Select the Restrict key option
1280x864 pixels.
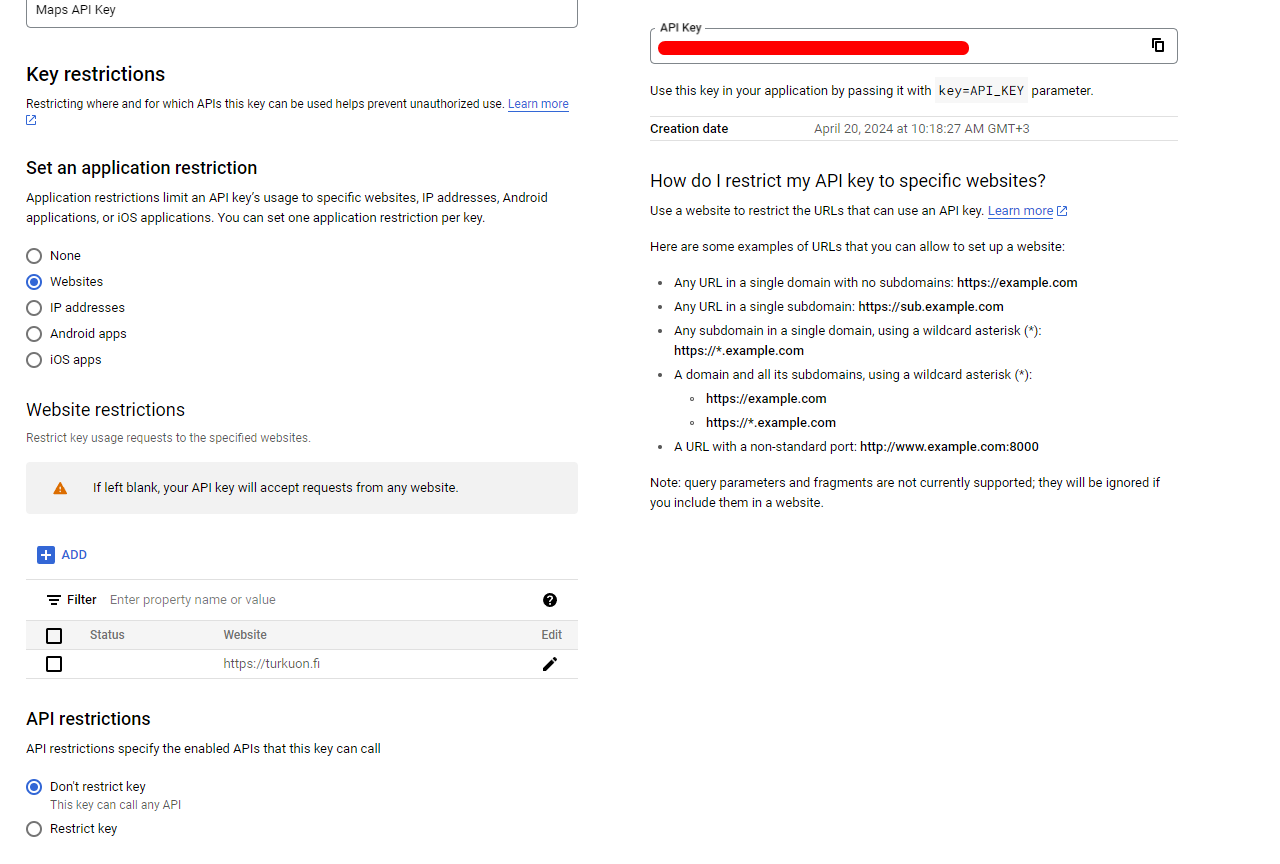tap(34, 829)
